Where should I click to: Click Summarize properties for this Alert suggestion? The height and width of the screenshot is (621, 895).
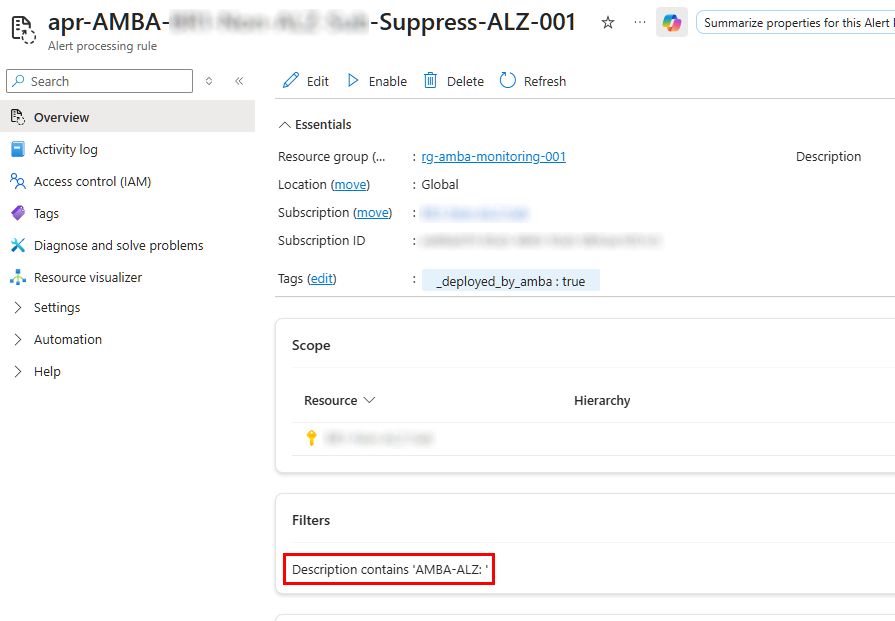pyautogui.click(x=796, y=23)
